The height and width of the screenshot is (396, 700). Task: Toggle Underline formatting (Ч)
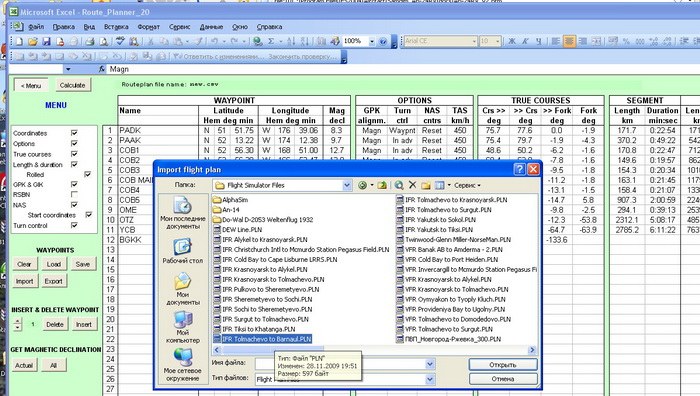(x=538, y=41)
